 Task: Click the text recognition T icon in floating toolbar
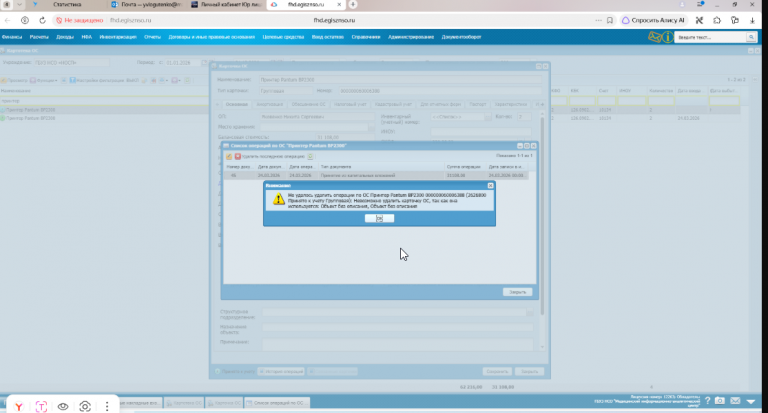click(41, 407)
